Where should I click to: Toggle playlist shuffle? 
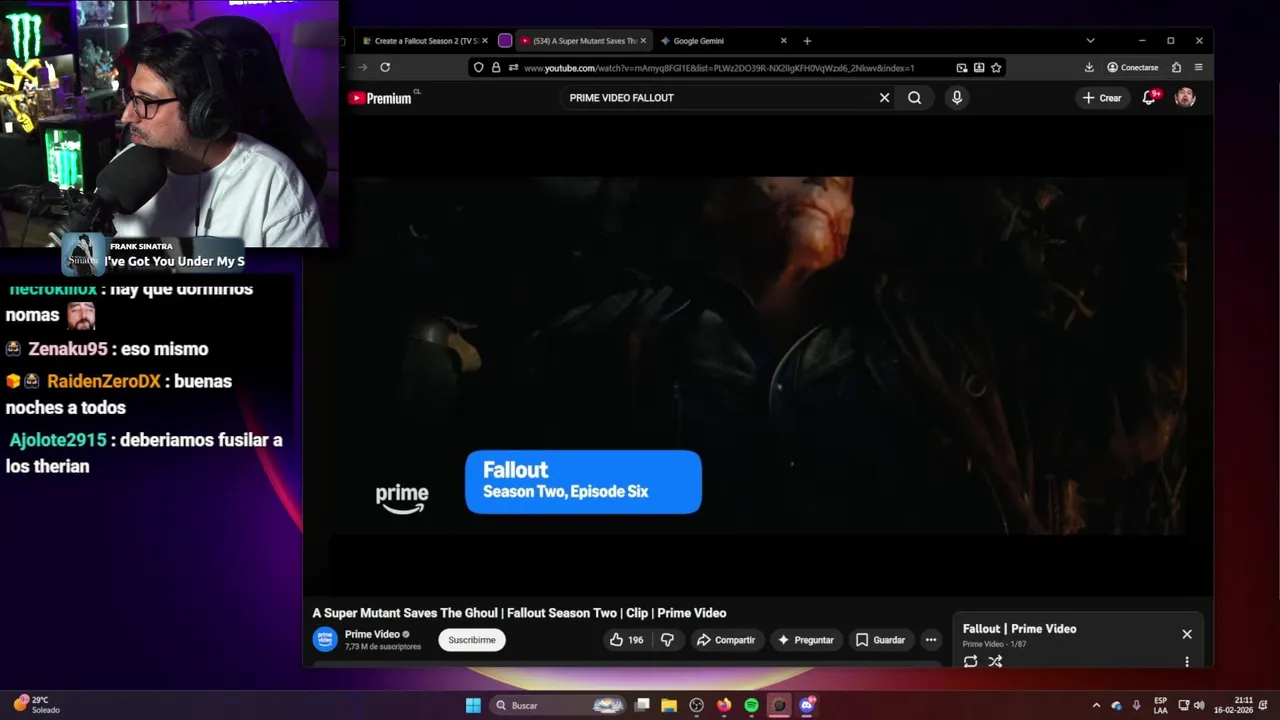(x=995, y=661)
